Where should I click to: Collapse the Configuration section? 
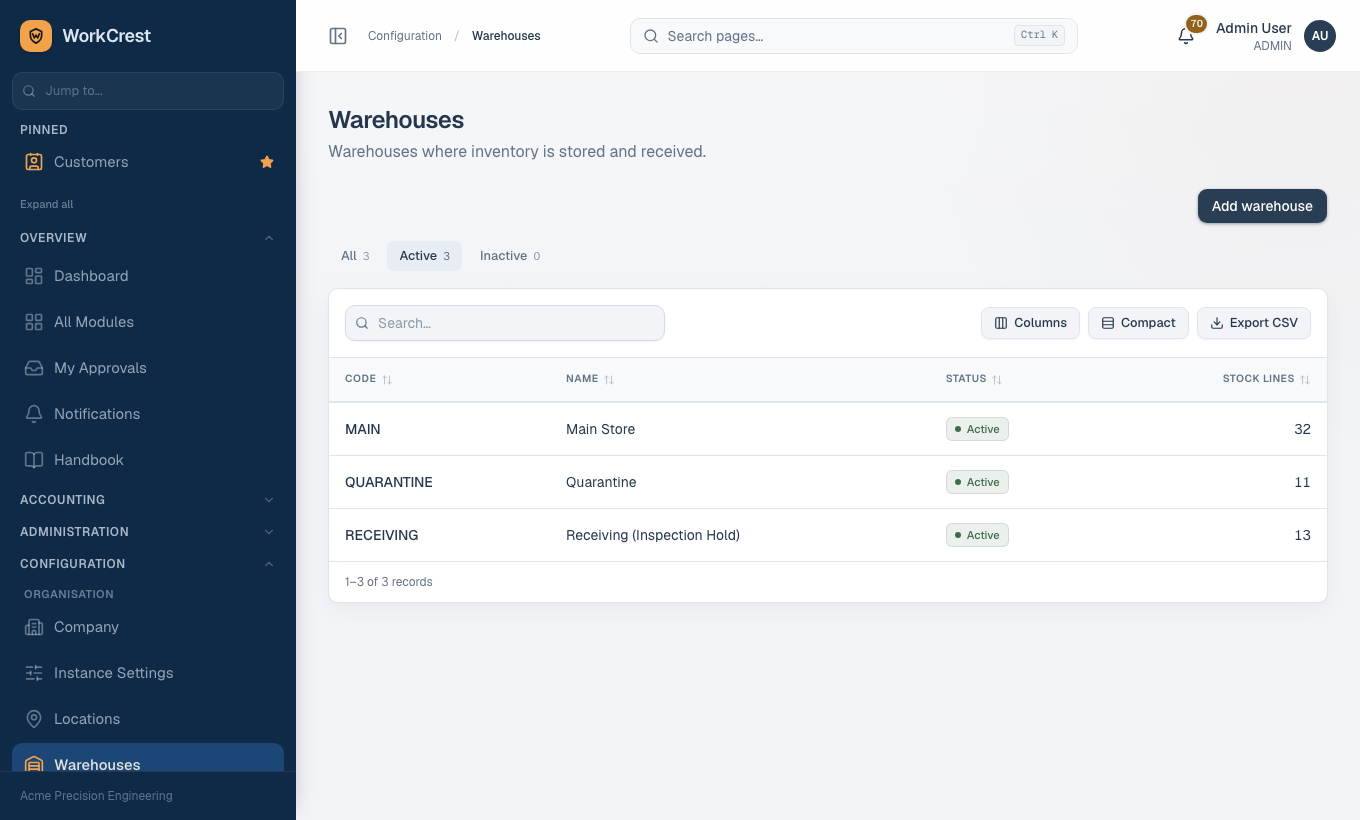coord(148,564)
